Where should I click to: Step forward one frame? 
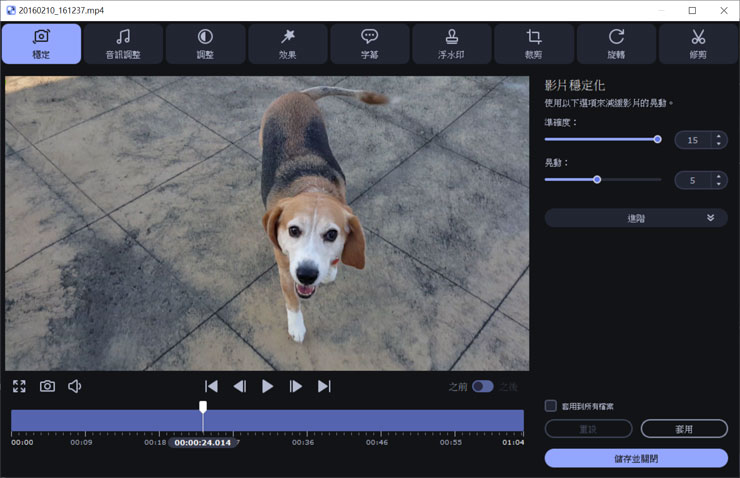point(295,386)
